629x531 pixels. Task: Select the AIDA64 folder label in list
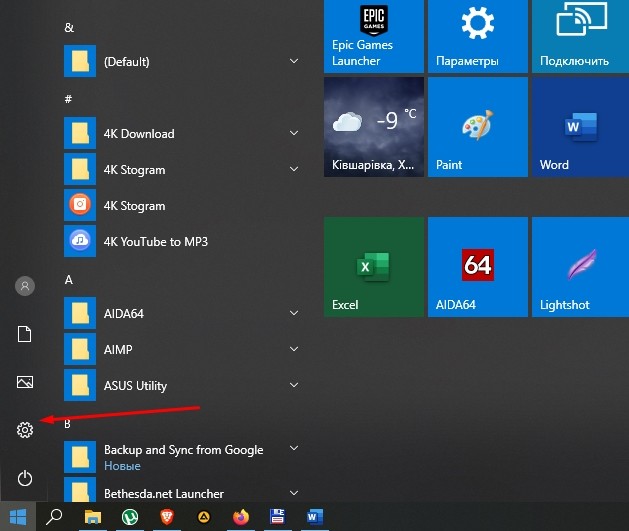tap(124, 314)
